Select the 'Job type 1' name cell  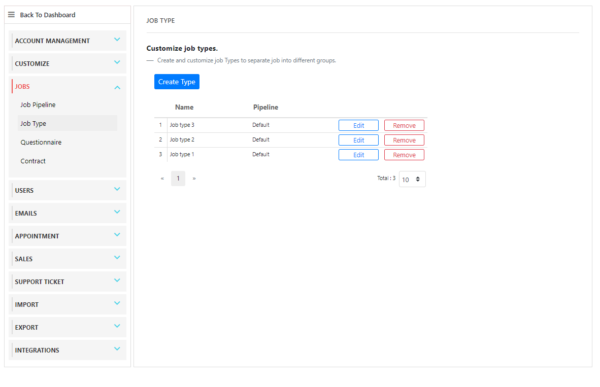tap(182, 154)
